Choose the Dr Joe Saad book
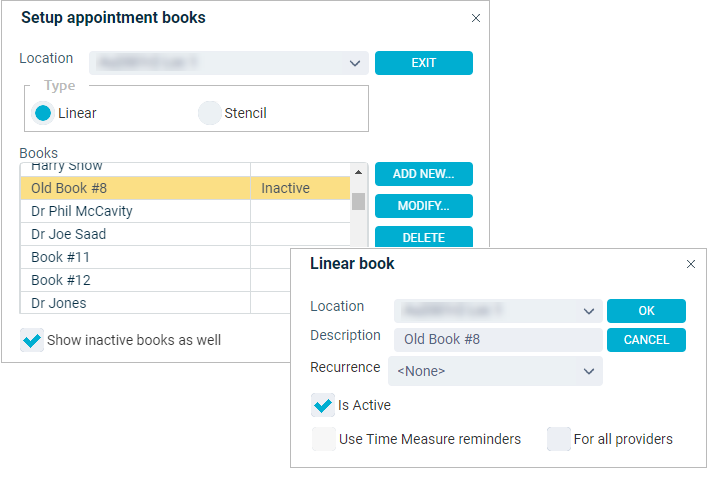The width and height of the screenshot is (724, 490). 185,234
